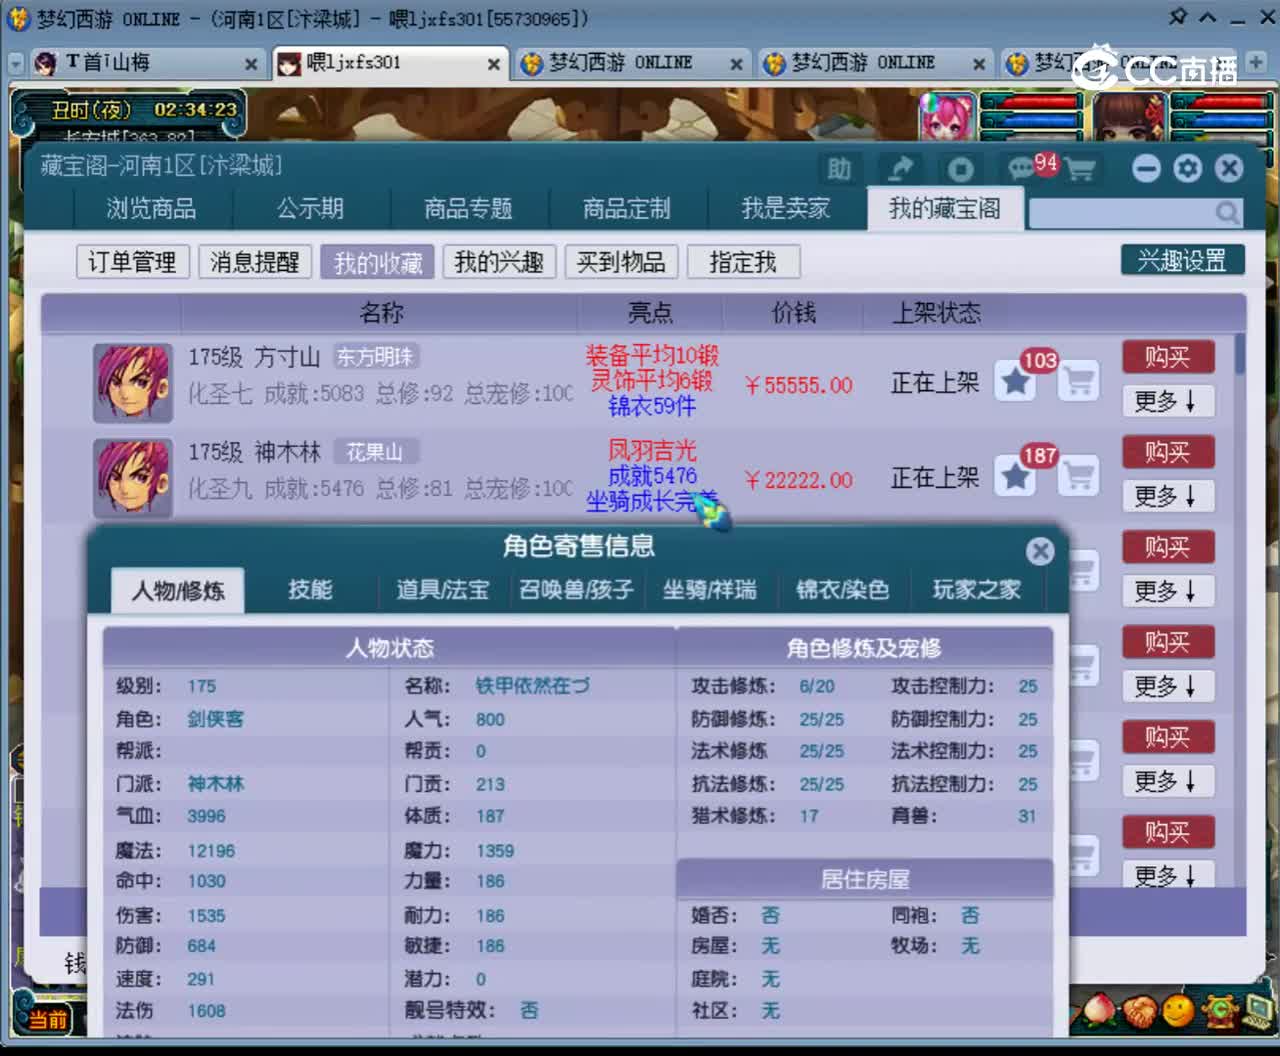Viewport: 1280px width, 1056px height.
Task: Open the 助 helper icon in header
Action: (x=839, y=168)
